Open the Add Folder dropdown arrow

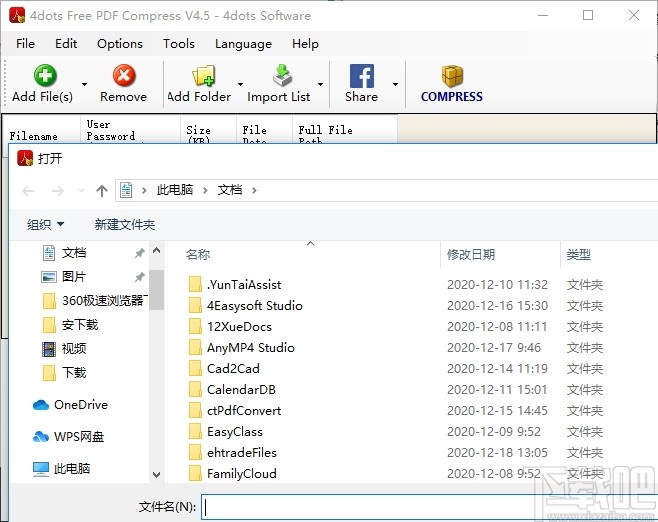point(240,84)
